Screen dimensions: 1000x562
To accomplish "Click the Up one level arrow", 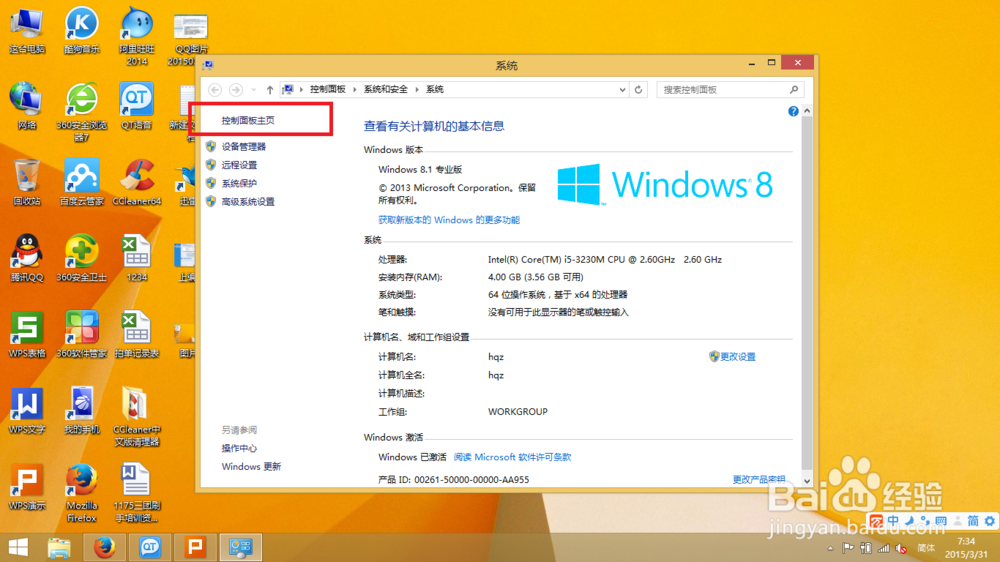I will (x=270, y=90).
